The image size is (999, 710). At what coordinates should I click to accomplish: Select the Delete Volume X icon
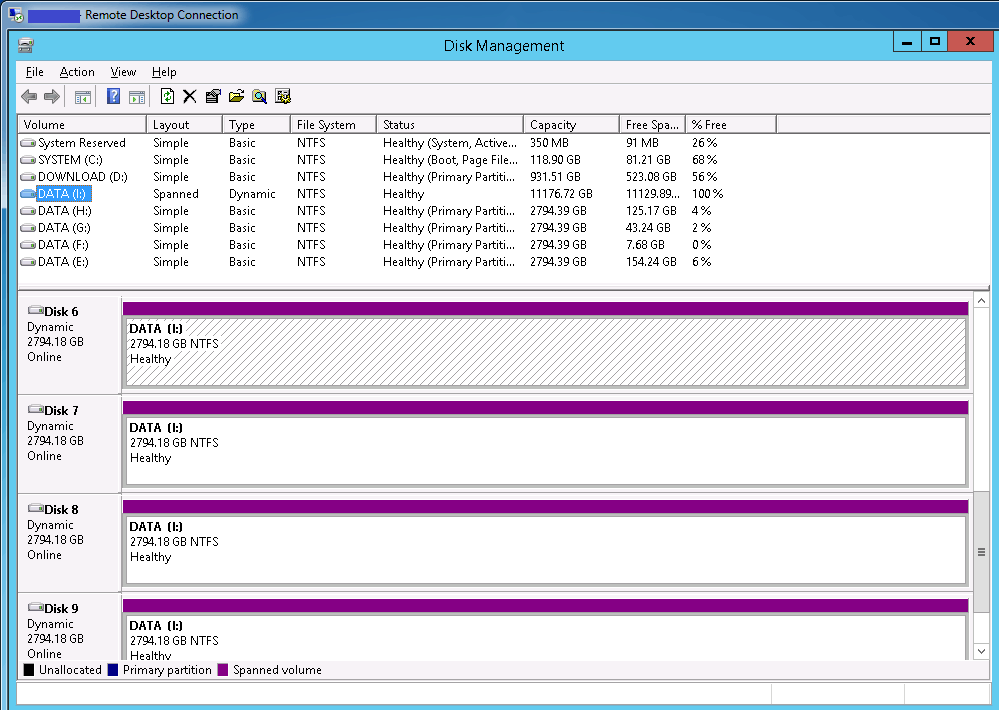click(x=190, y=96)
